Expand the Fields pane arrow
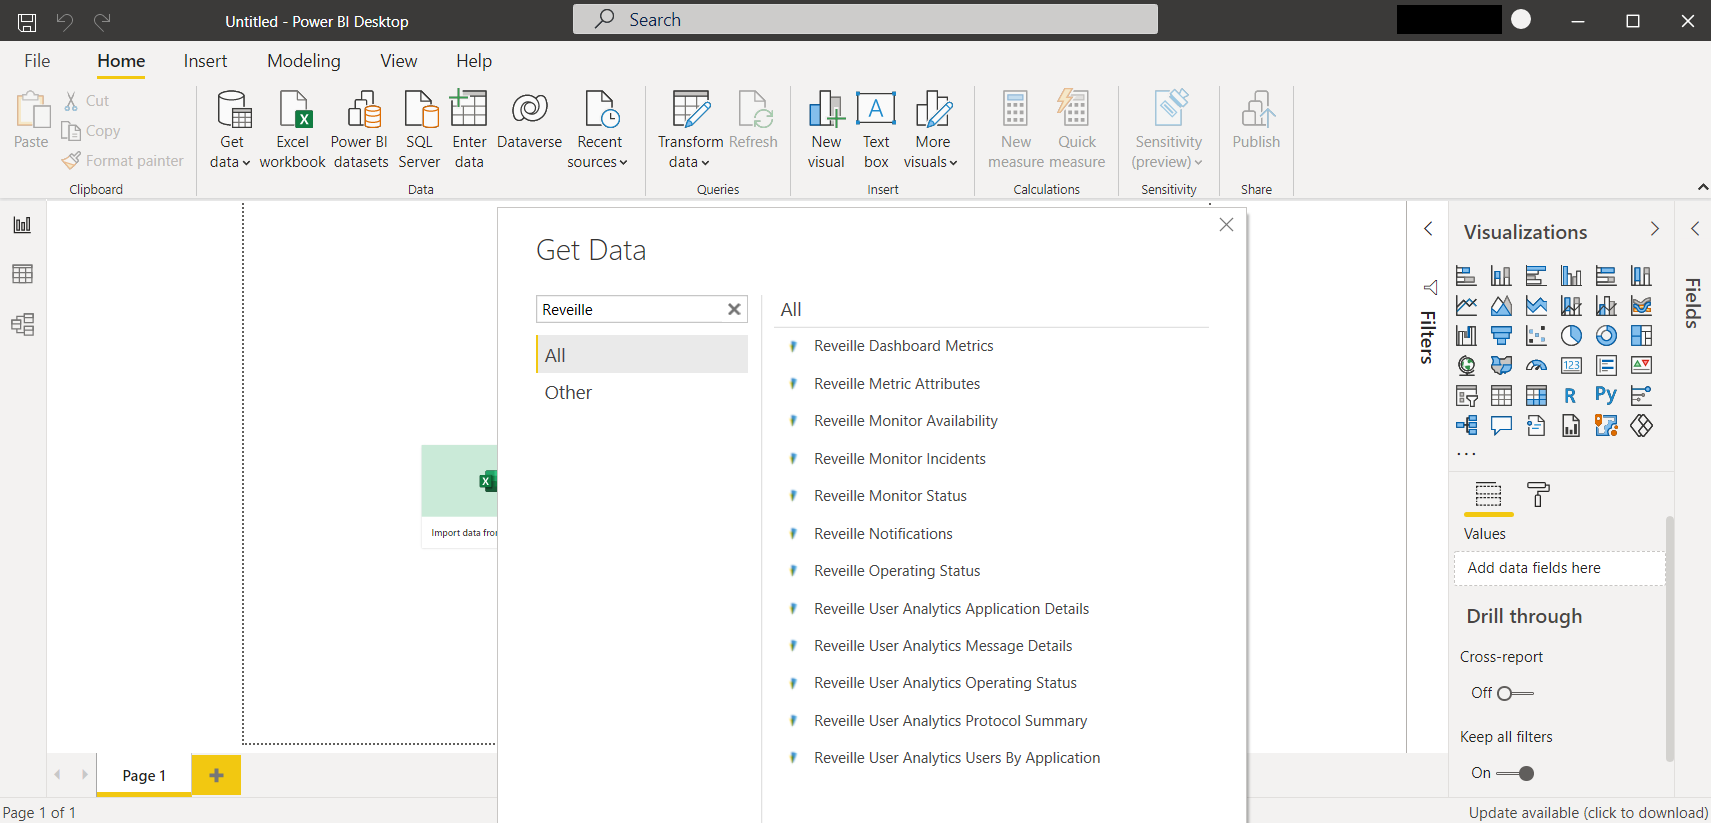The height and width of the screenshot is (823, 1711). click(x=1695, y=229)
